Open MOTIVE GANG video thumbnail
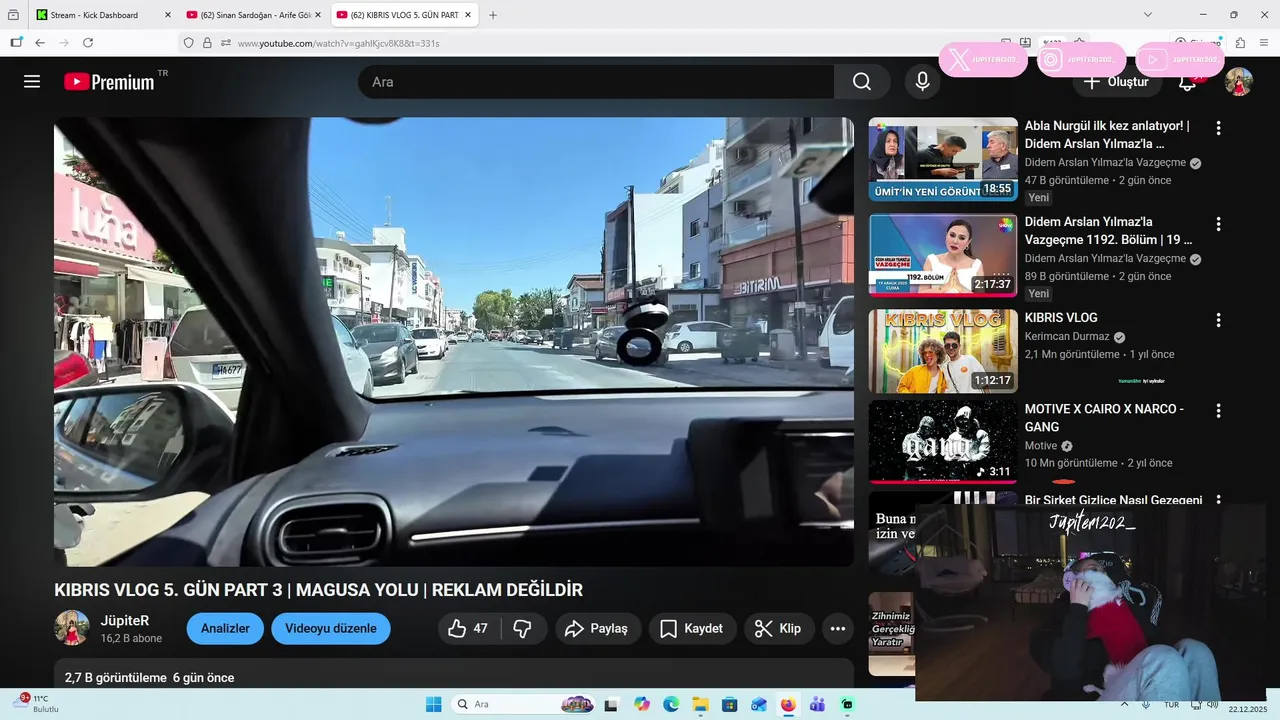The image size is (1280, 720). click(x=943, y=442)
